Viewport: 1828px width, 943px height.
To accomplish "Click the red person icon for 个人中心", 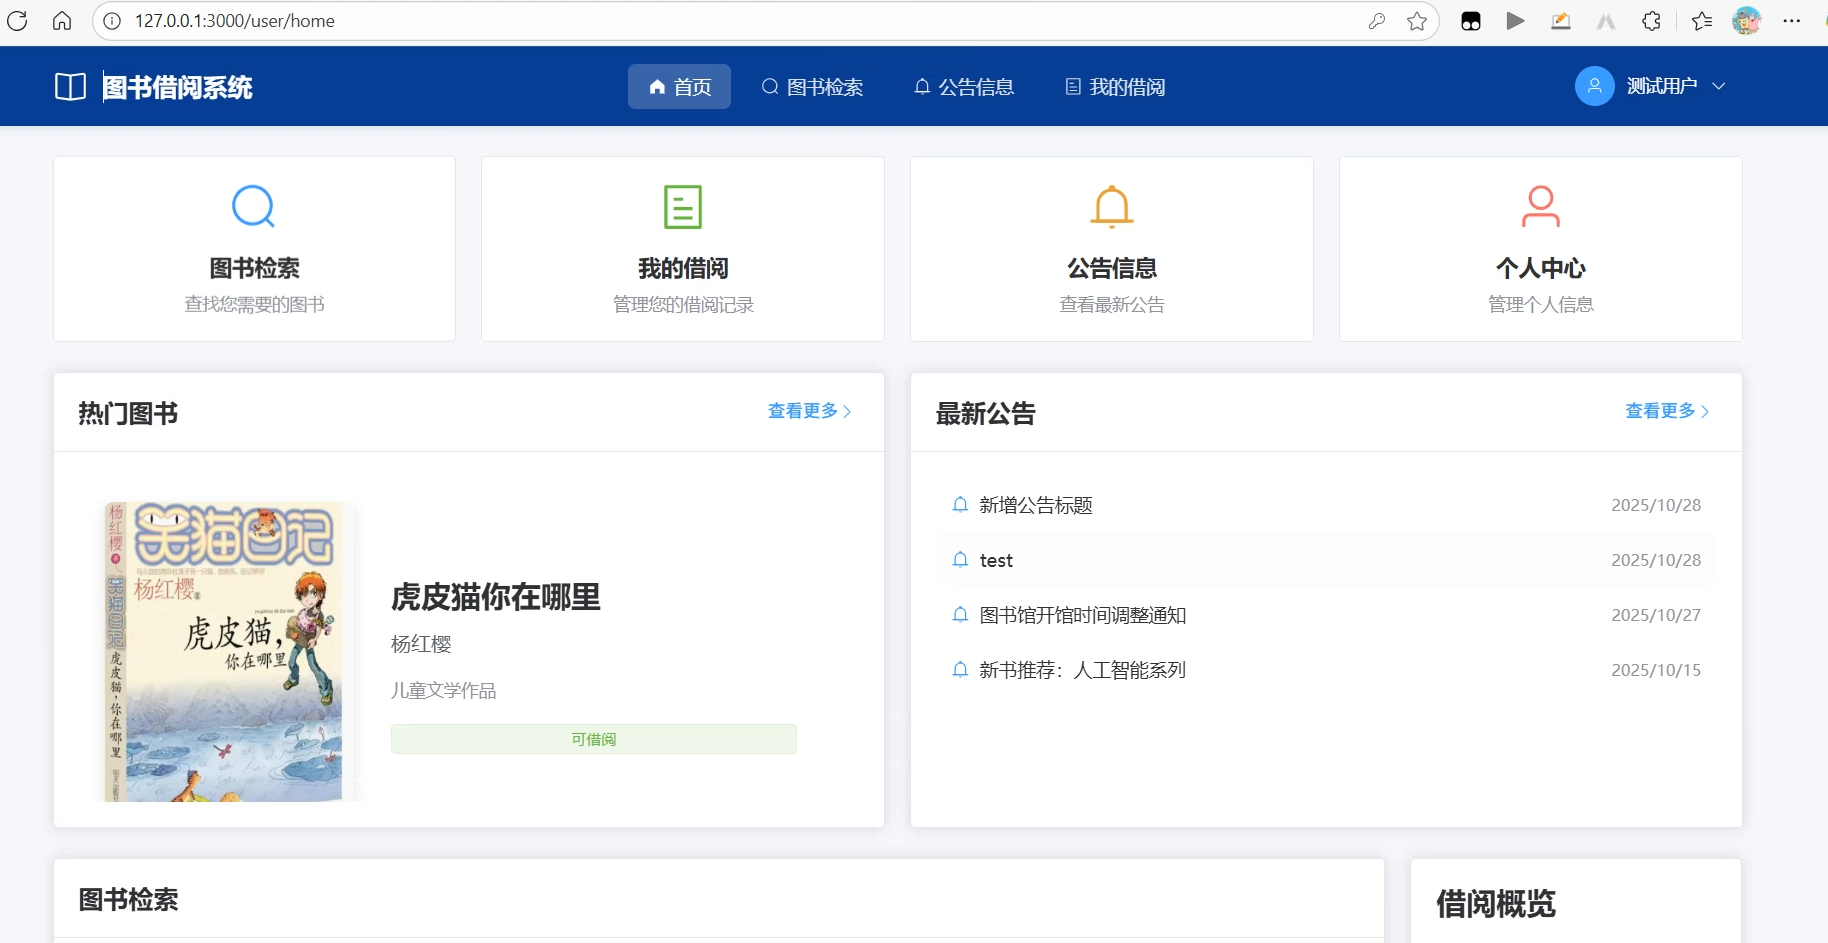I will [x=1540, y=206].
